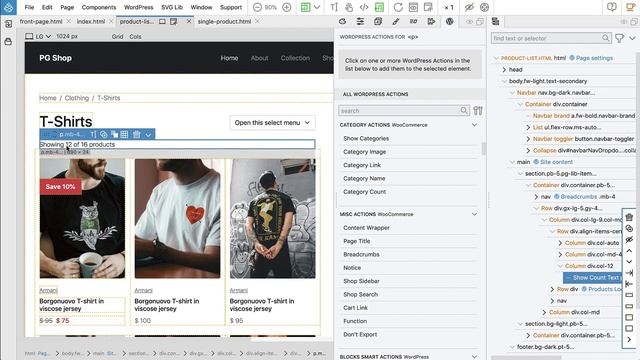Viewport: 640px width, 360px height.
Task: Open the layout view dropdown arrow
Action: pyautogui.click(x=317, y=7)
